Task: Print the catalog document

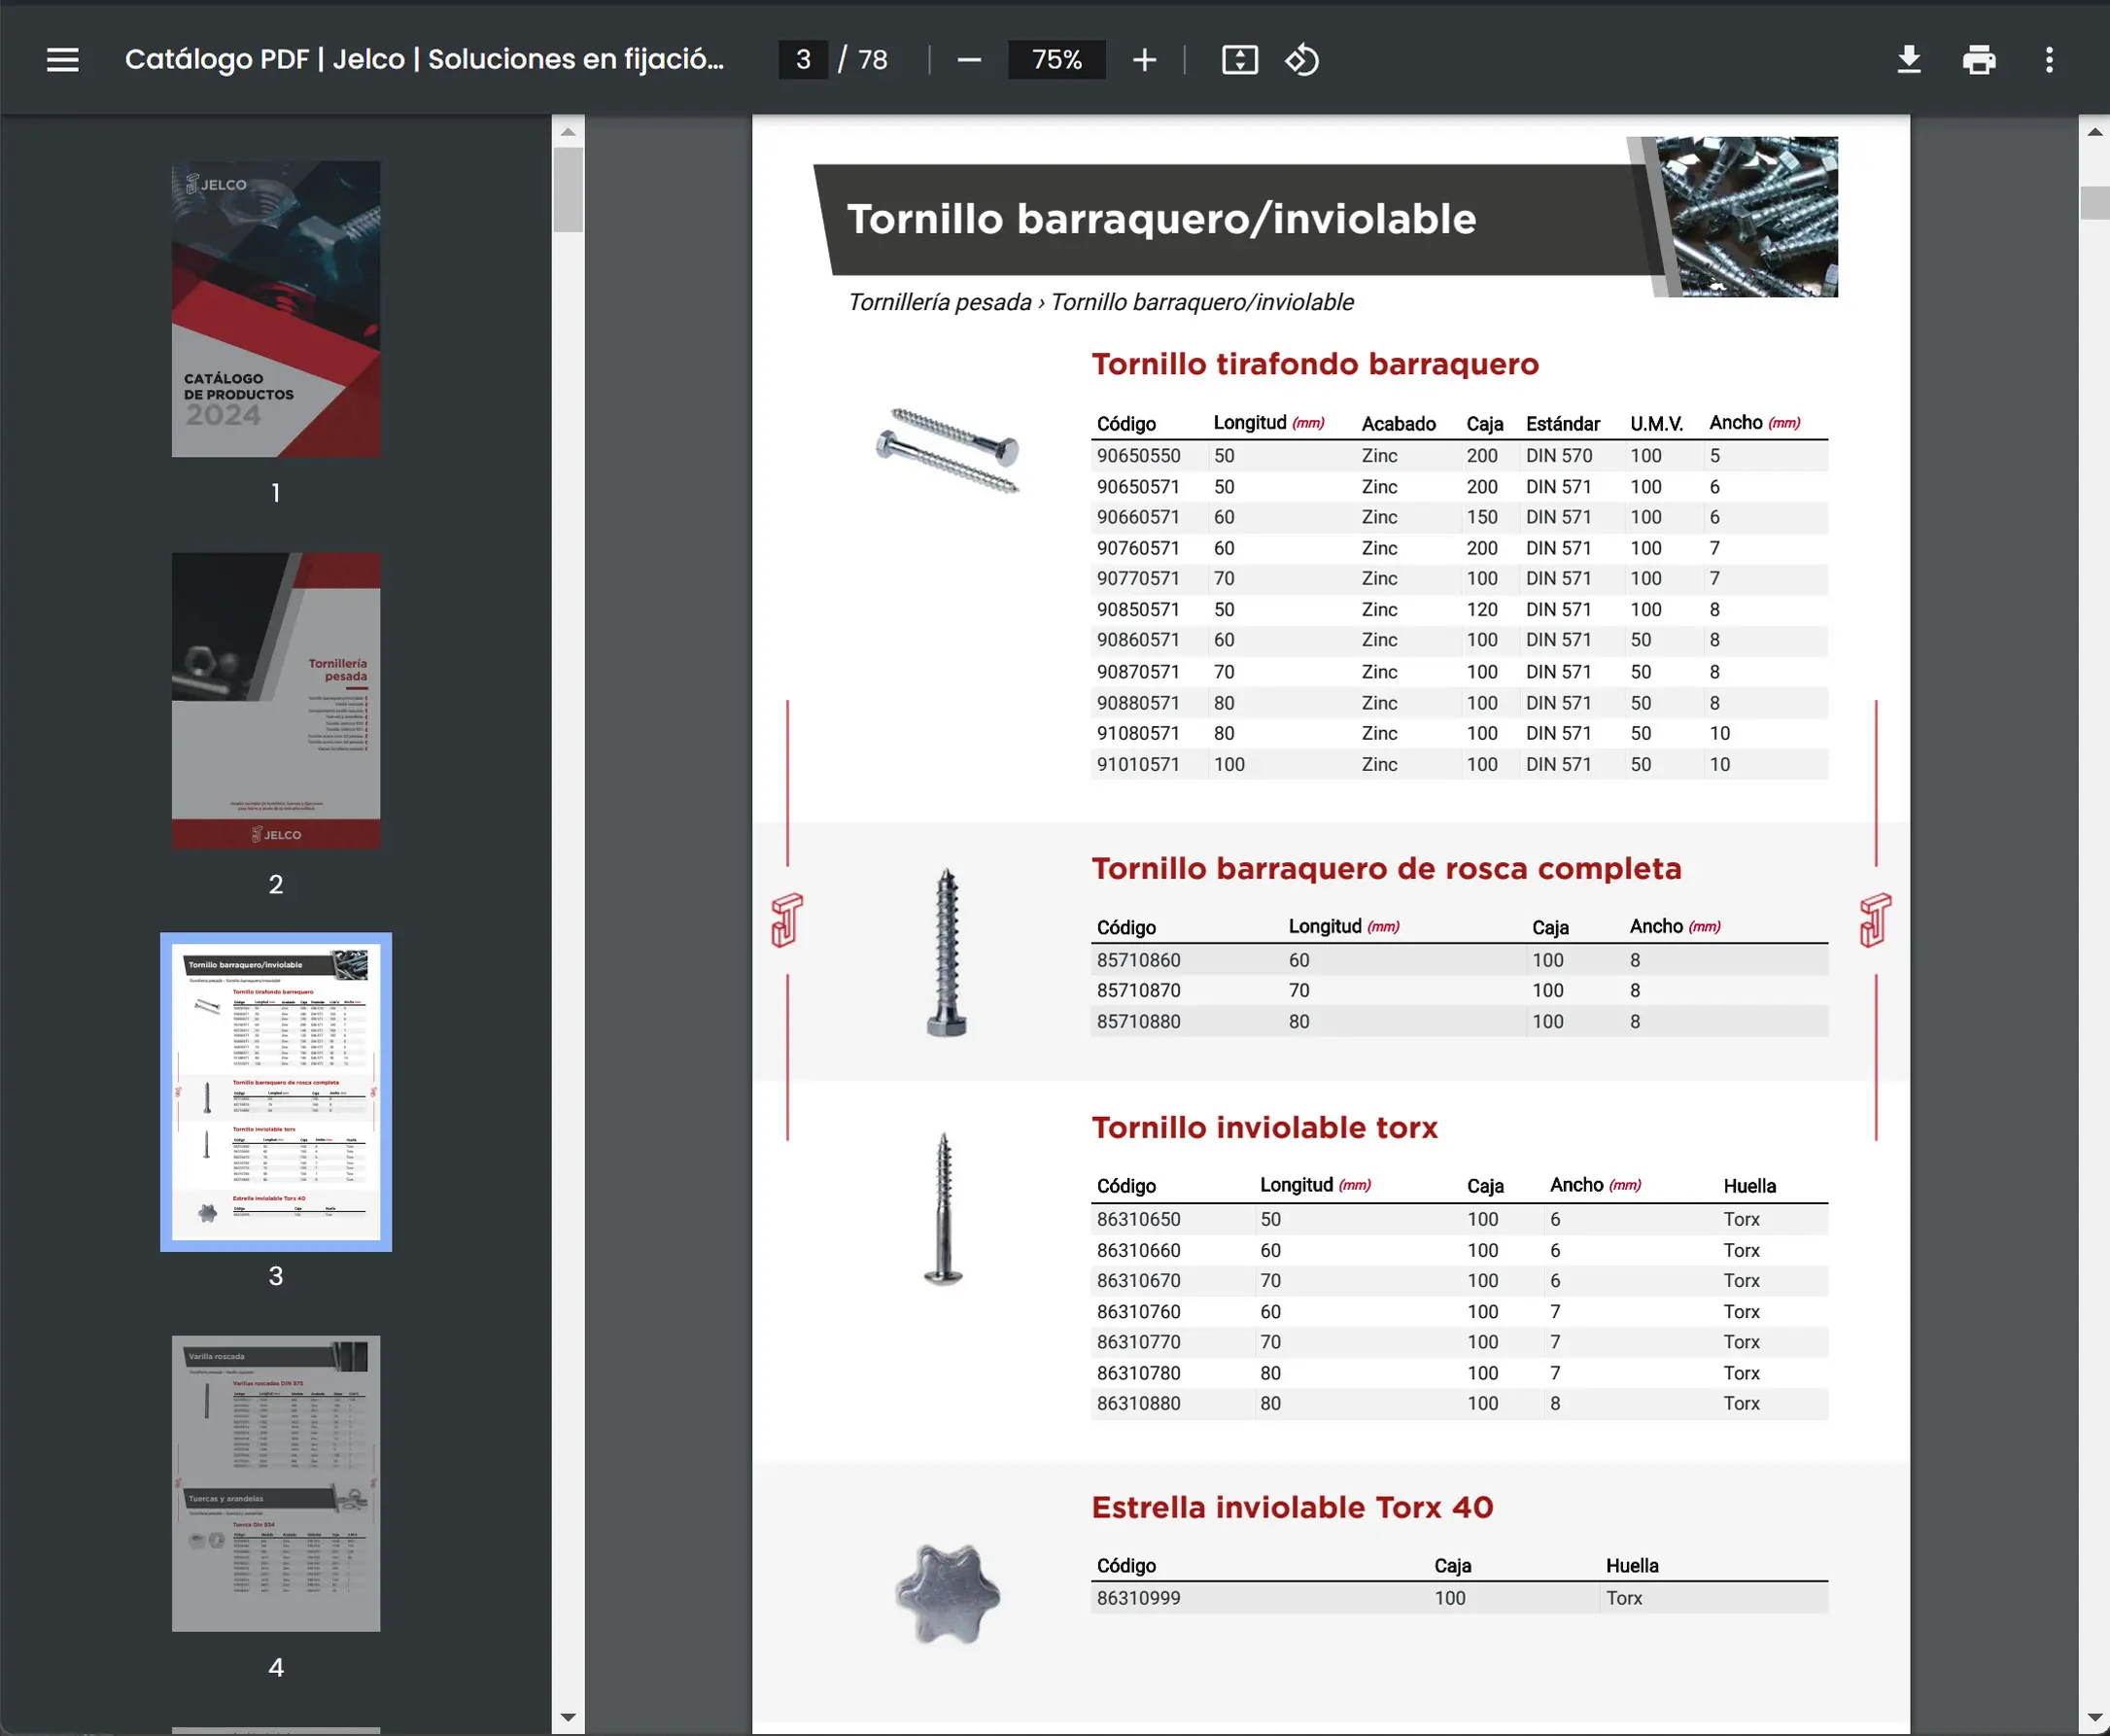Action: click(x=1978, y=60)
